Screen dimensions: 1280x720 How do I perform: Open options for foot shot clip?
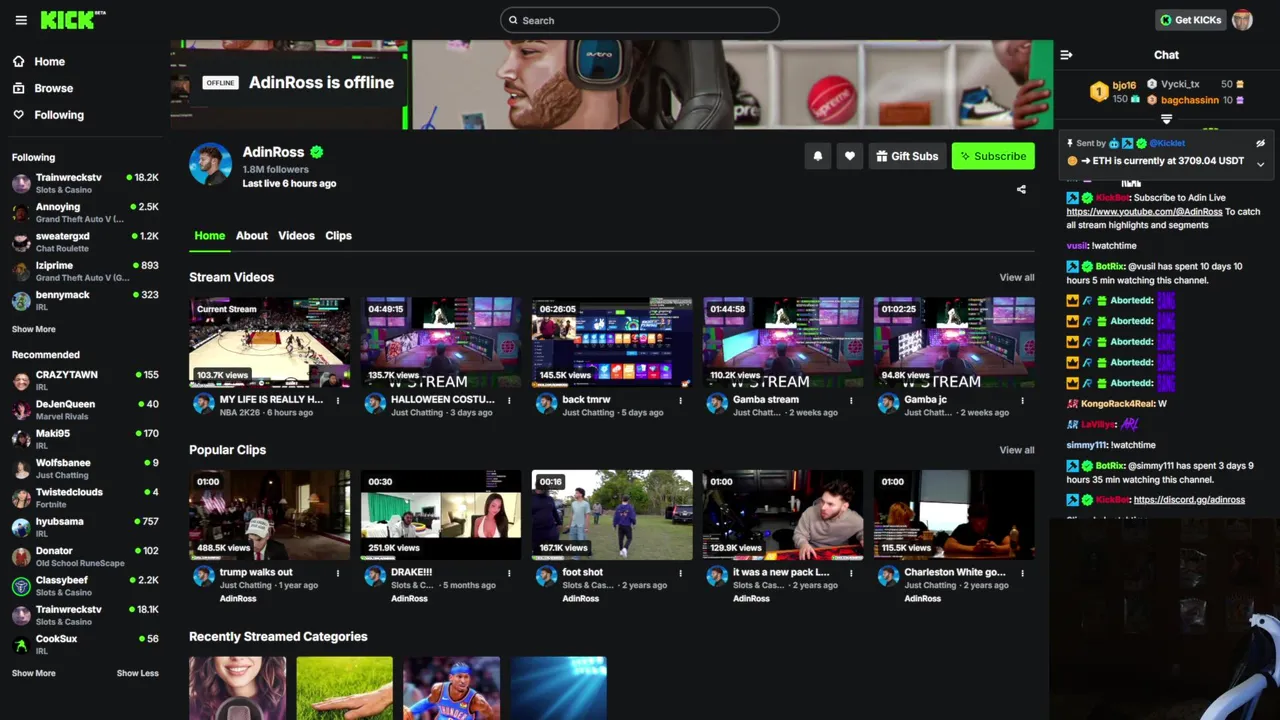pyautogui.click(x=681, y=574)
